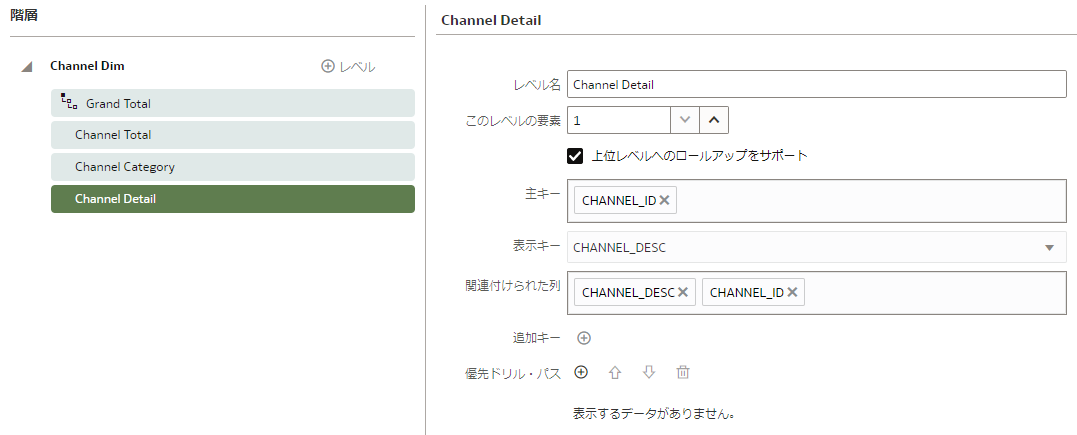
Task: Click the number of elements input field
Action: coord(619,120)
